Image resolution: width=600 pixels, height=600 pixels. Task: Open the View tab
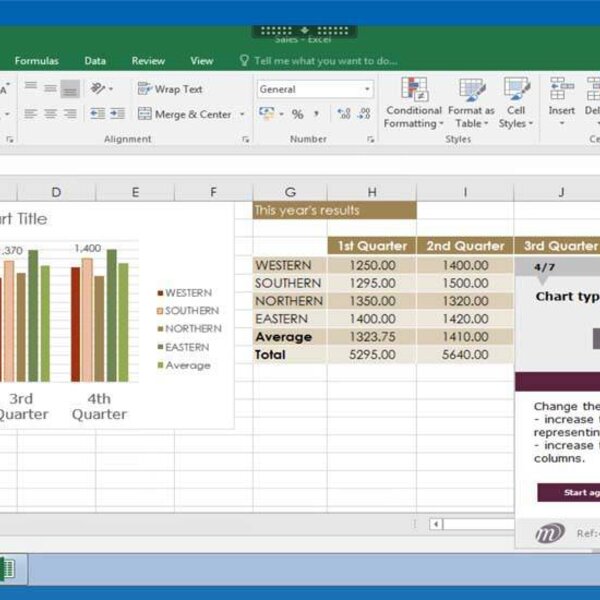[x=202, y=61]
